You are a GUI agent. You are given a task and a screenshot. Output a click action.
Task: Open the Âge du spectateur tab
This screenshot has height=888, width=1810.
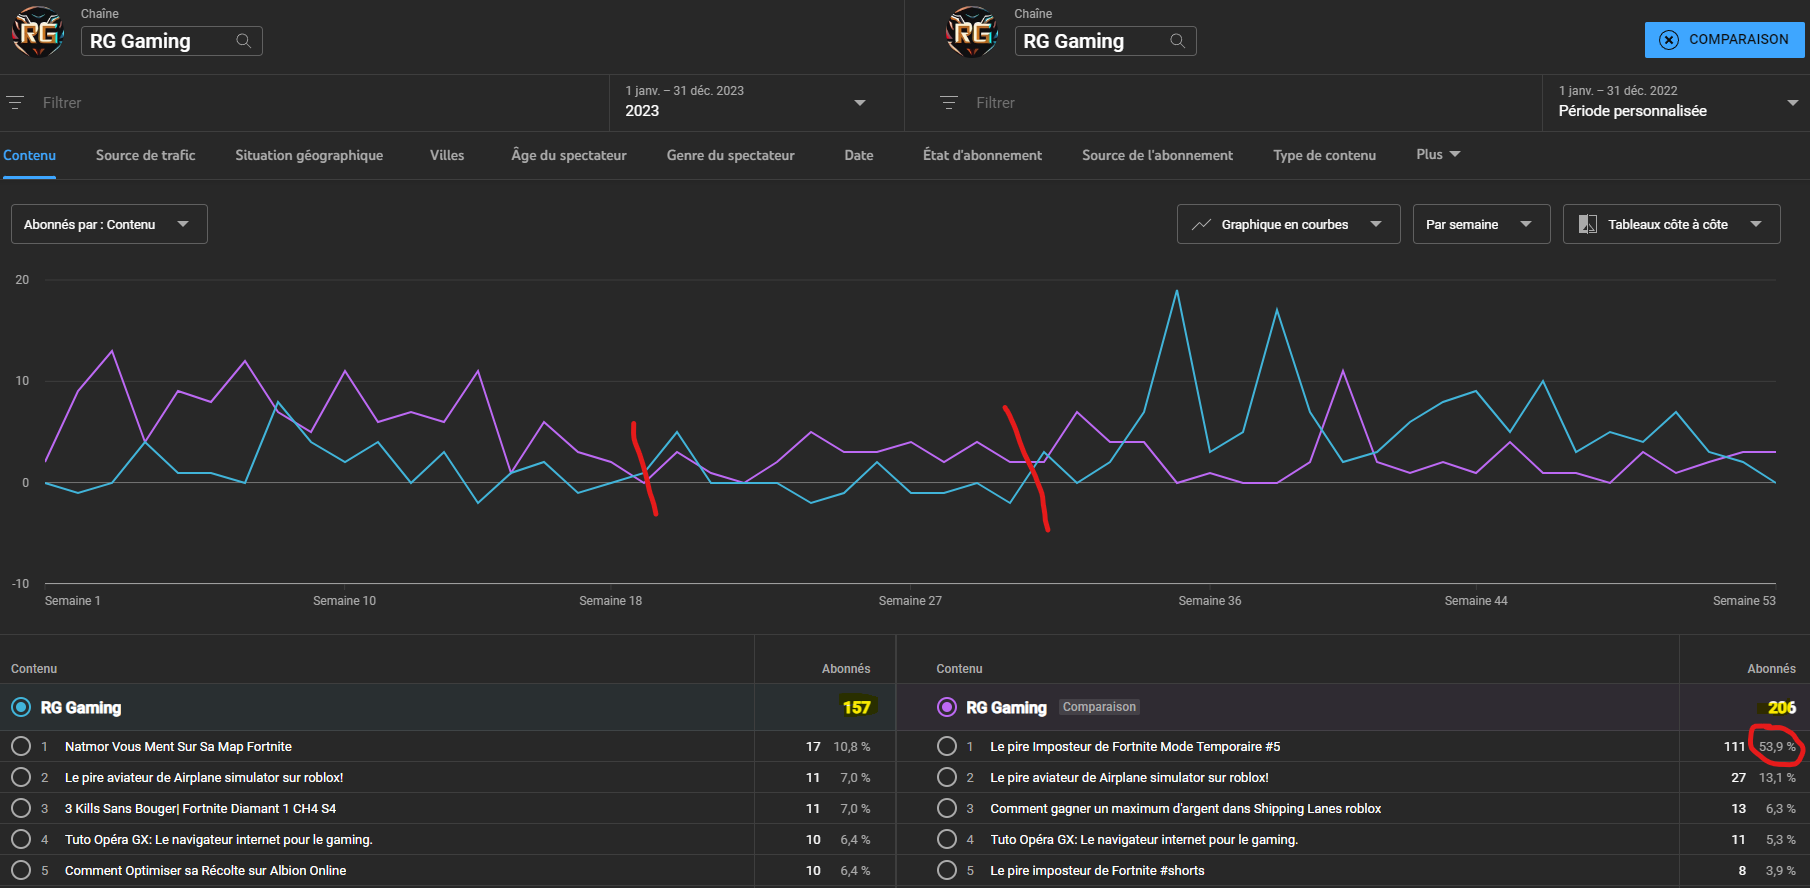coord(569,155)
